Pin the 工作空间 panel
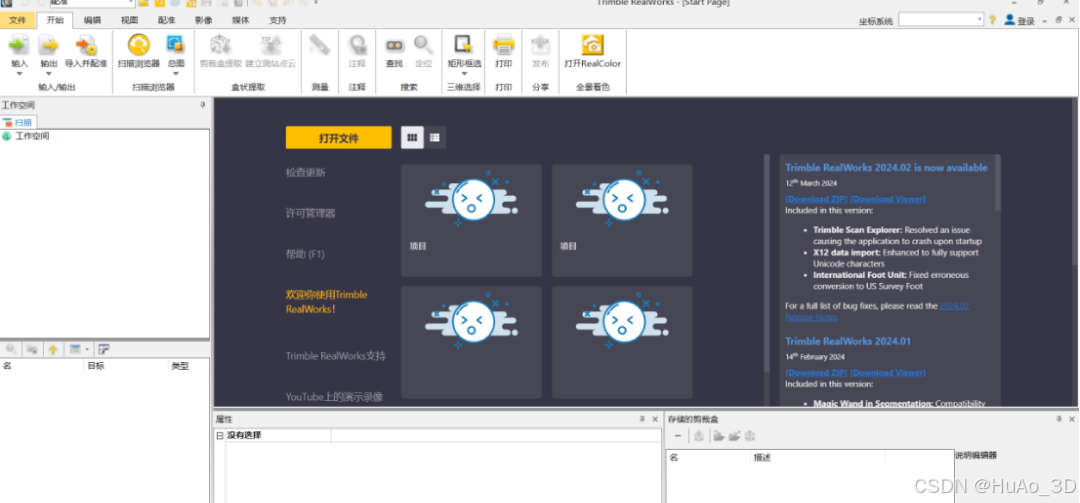The image size is (1080, 503). [x=202, y=105]
